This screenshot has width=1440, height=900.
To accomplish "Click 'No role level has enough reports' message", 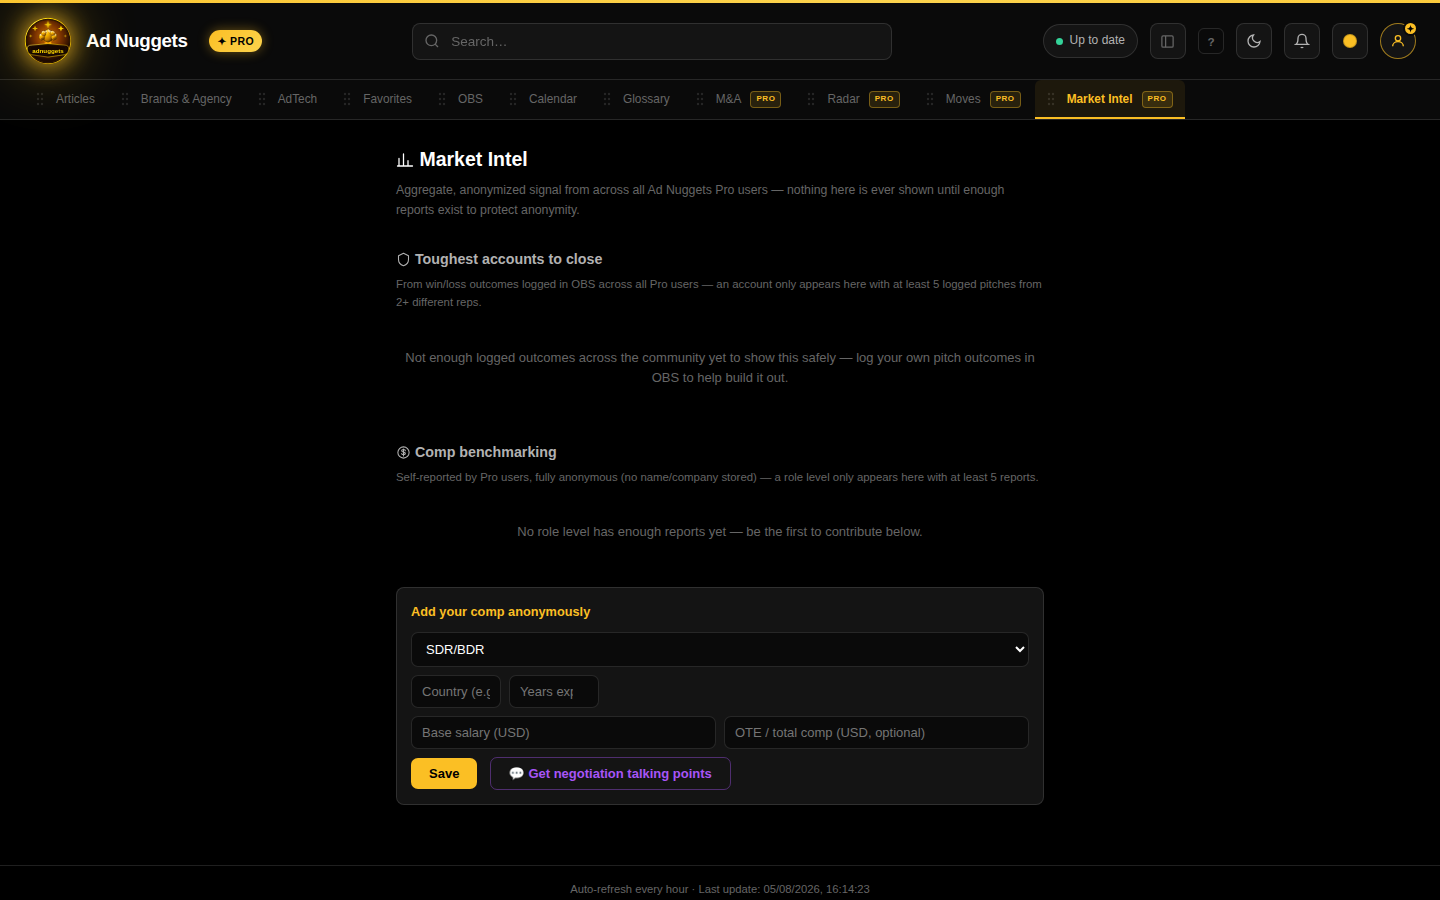I will pyautogui.click(x=720, y=532).
